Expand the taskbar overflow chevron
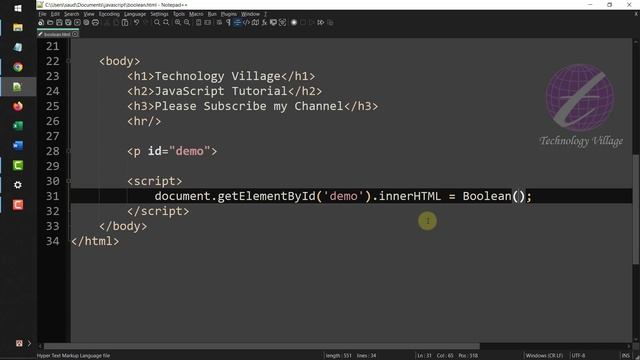 click(29, 343)
